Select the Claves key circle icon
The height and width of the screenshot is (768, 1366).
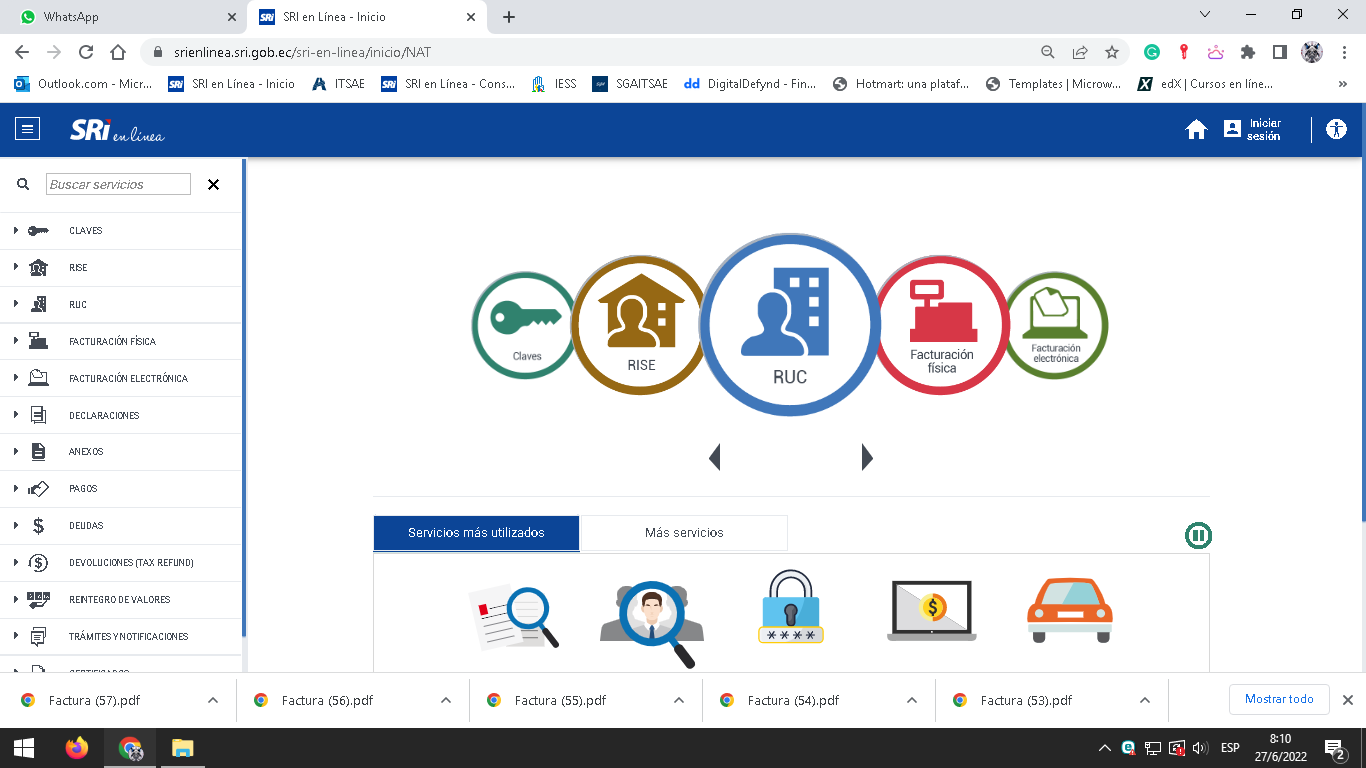(x=526, y=325)
